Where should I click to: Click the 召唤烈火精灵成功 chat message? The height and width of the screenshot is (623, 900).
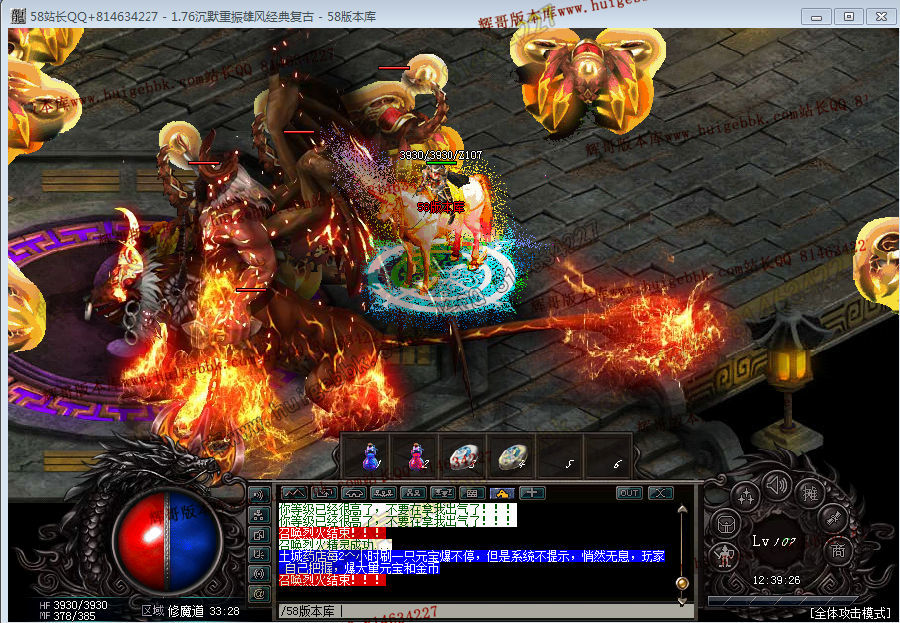point(335,544)
